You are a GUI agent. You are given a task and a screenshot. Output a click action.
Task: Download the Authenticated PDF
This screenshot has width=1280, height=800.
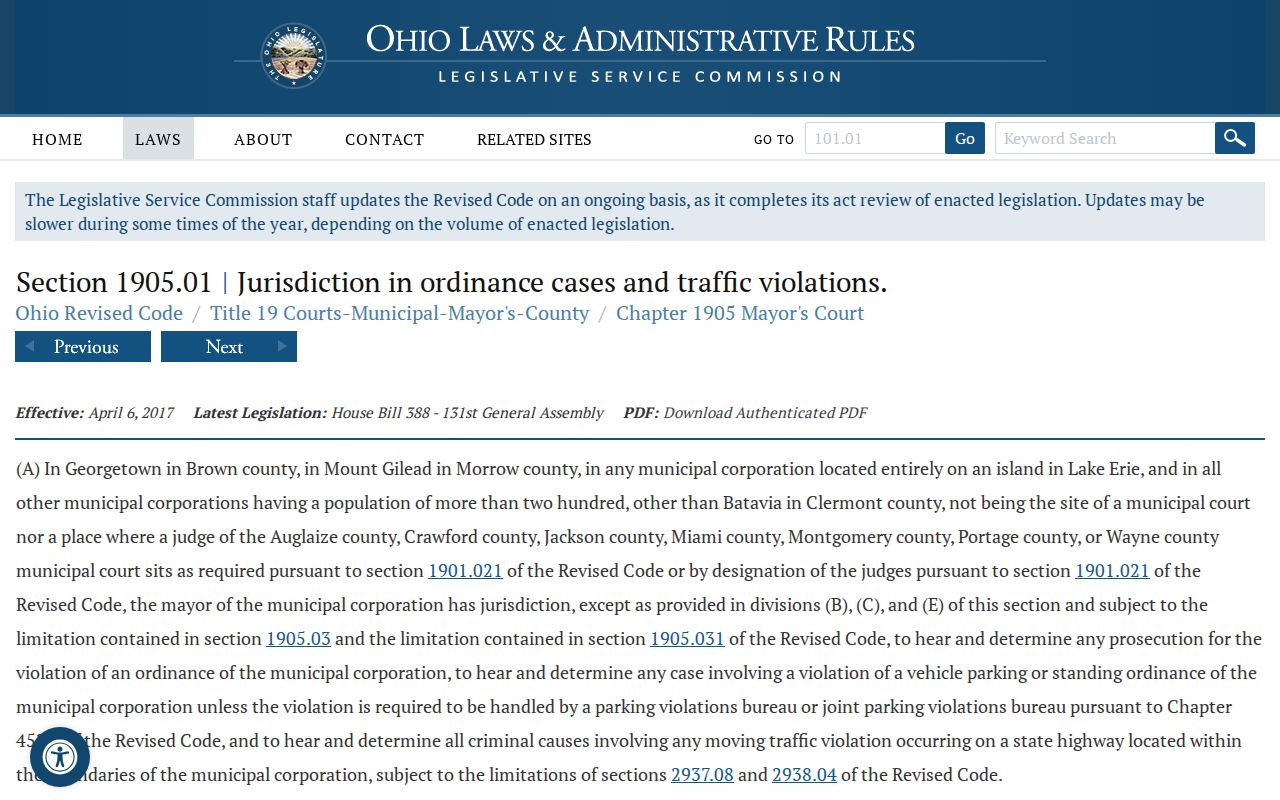(x=765, y=412)
